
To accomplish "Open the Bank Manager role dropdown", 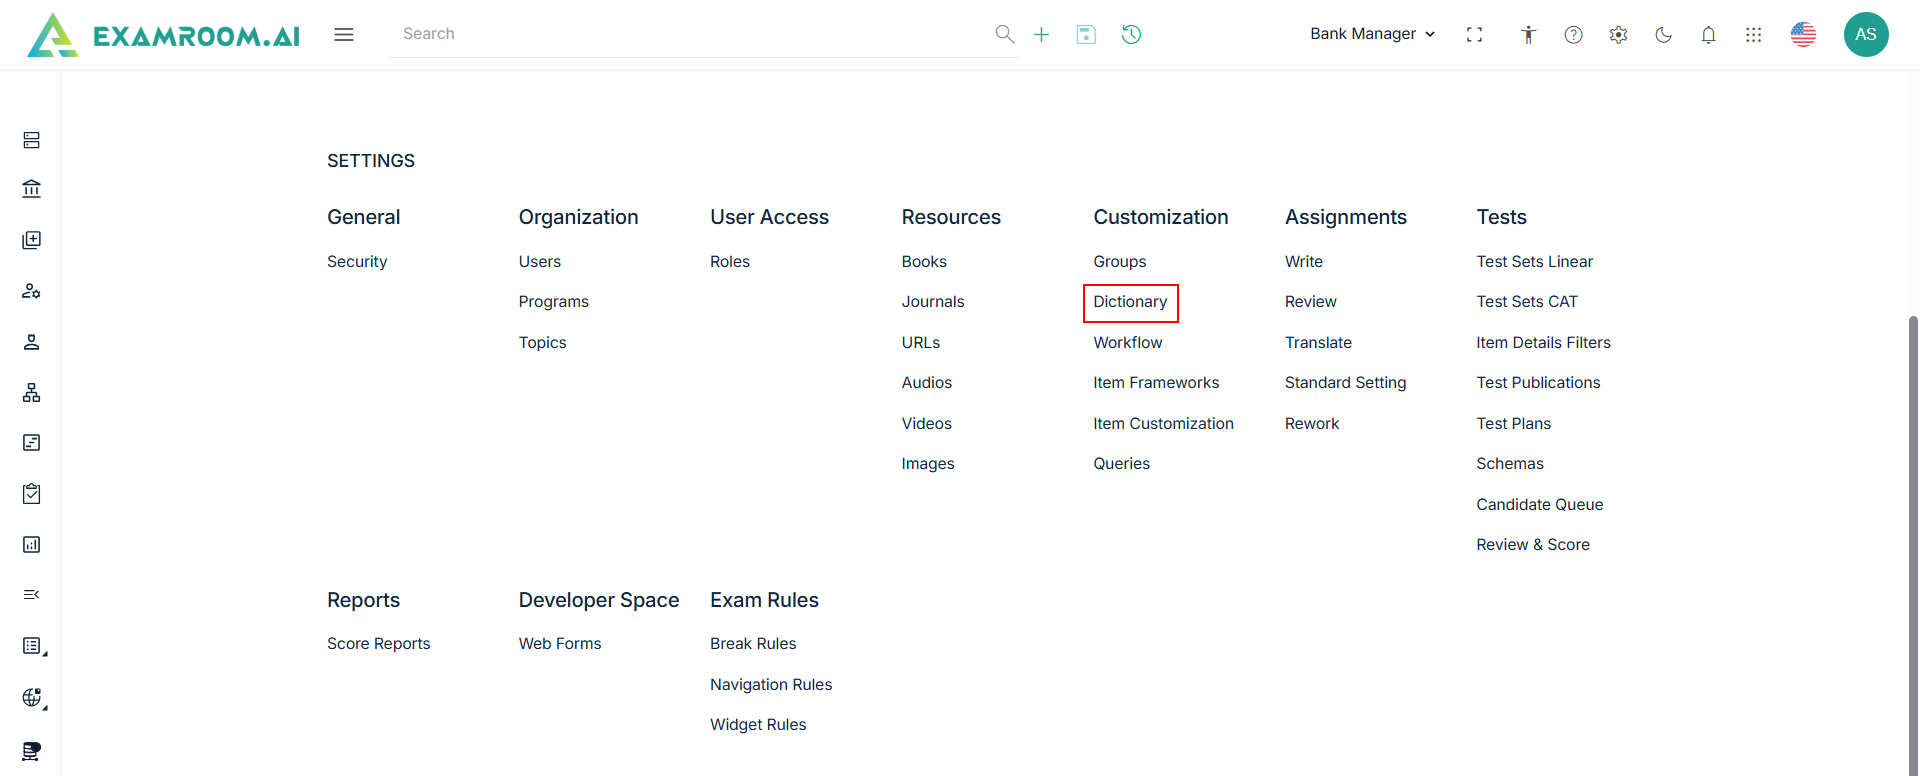I will click(x=1372, y=34).
